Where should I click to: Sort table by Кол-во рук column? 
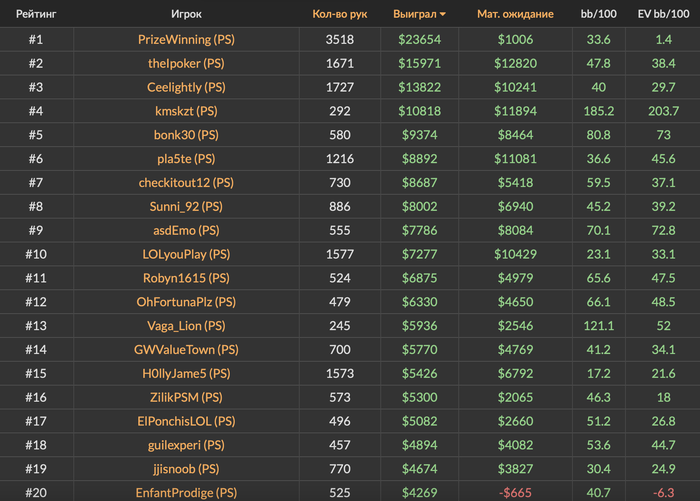(x=340, y=14)
